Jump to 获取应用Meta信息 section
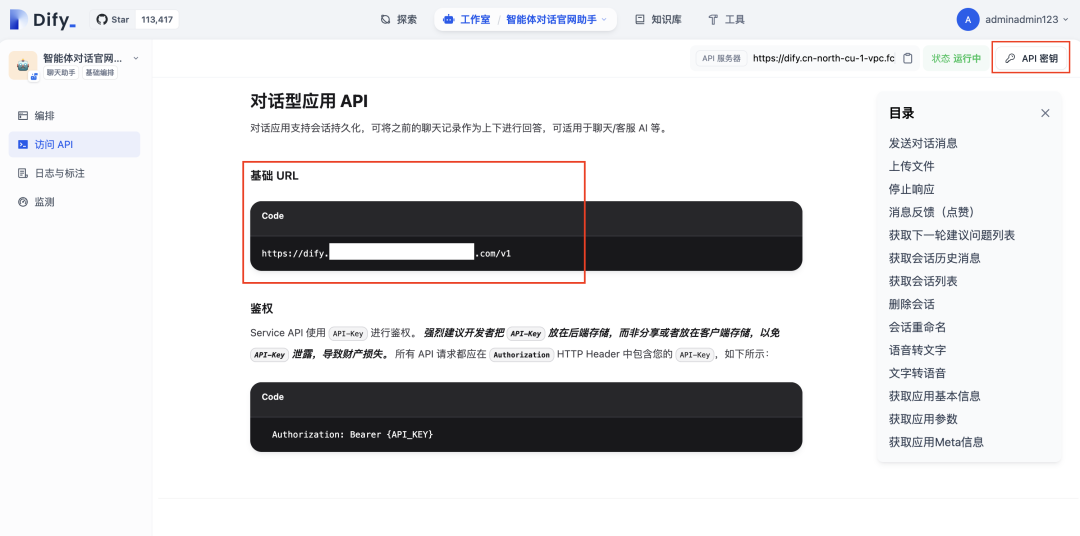Screen dimensions: 1080x536 click(x=936, y=442)
